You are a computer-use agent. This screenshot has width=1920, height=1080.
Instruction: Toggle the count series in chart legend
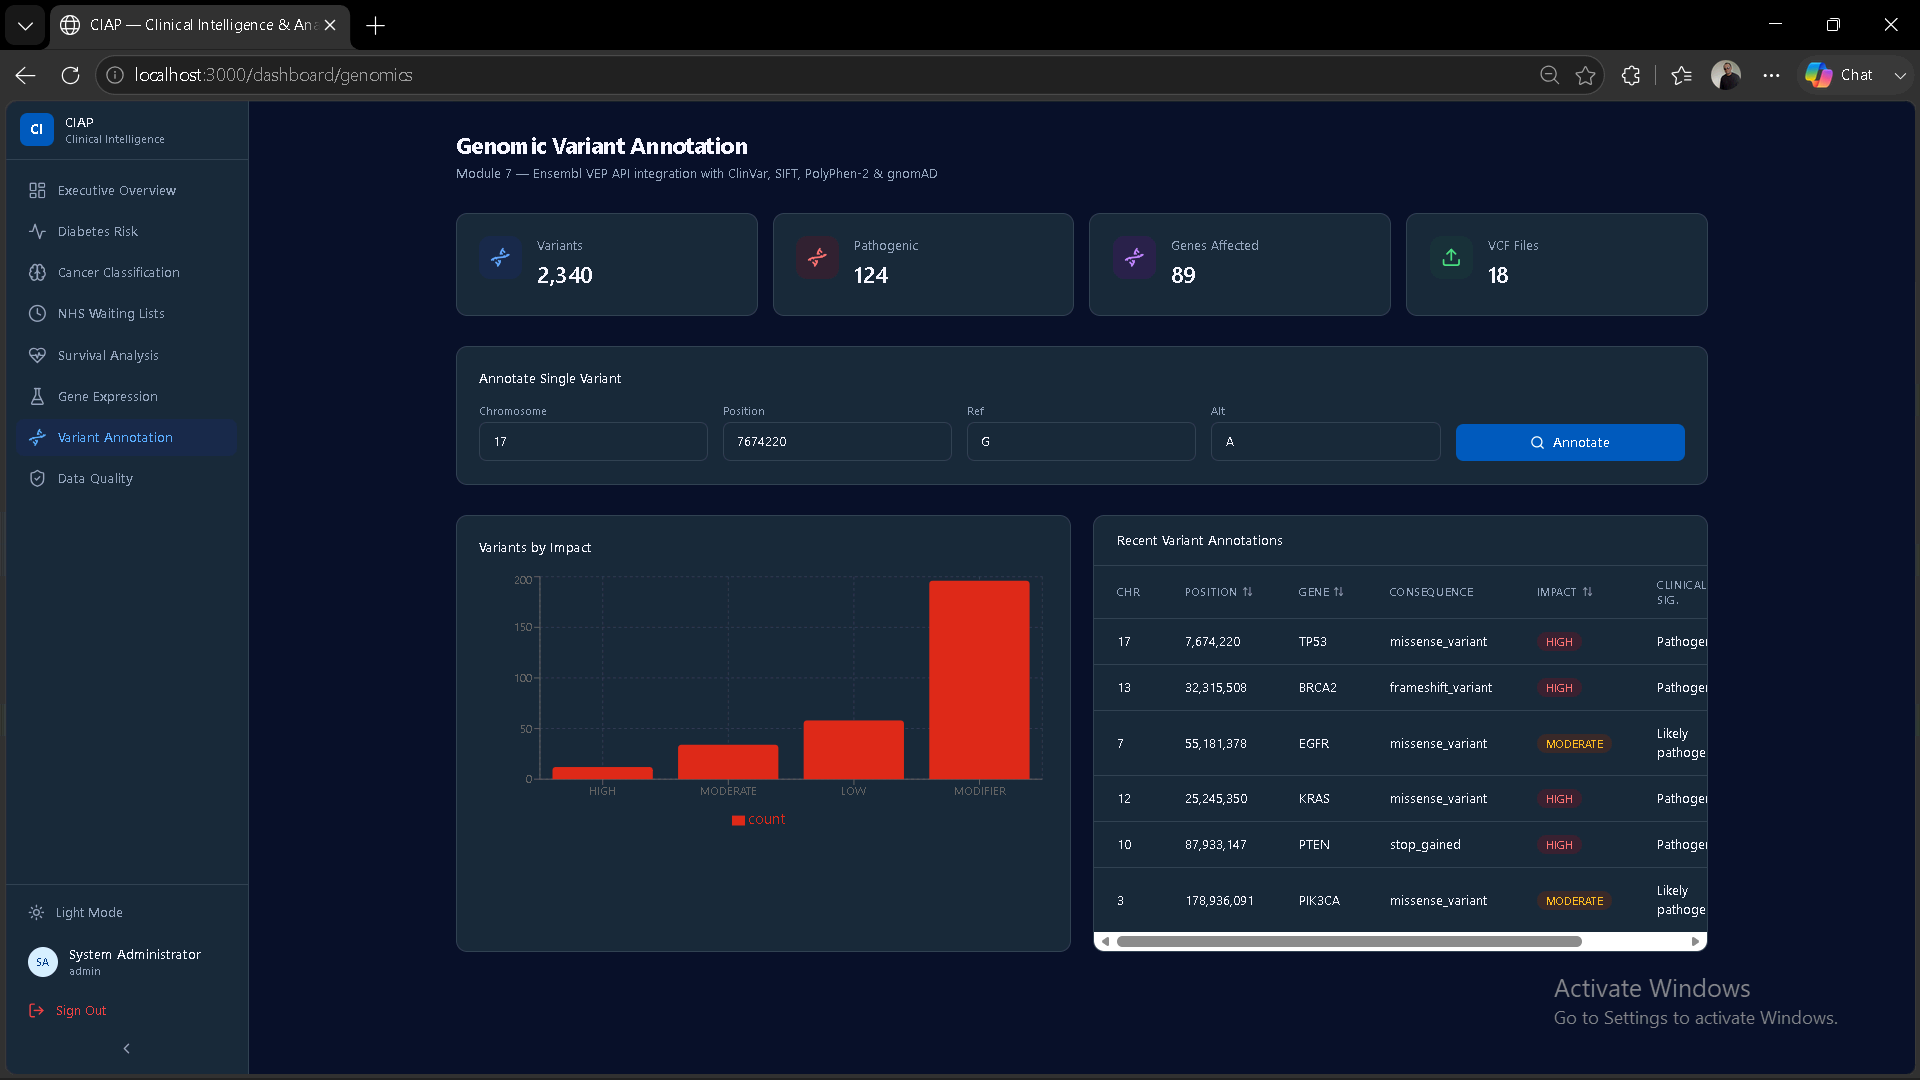point(758,819)
